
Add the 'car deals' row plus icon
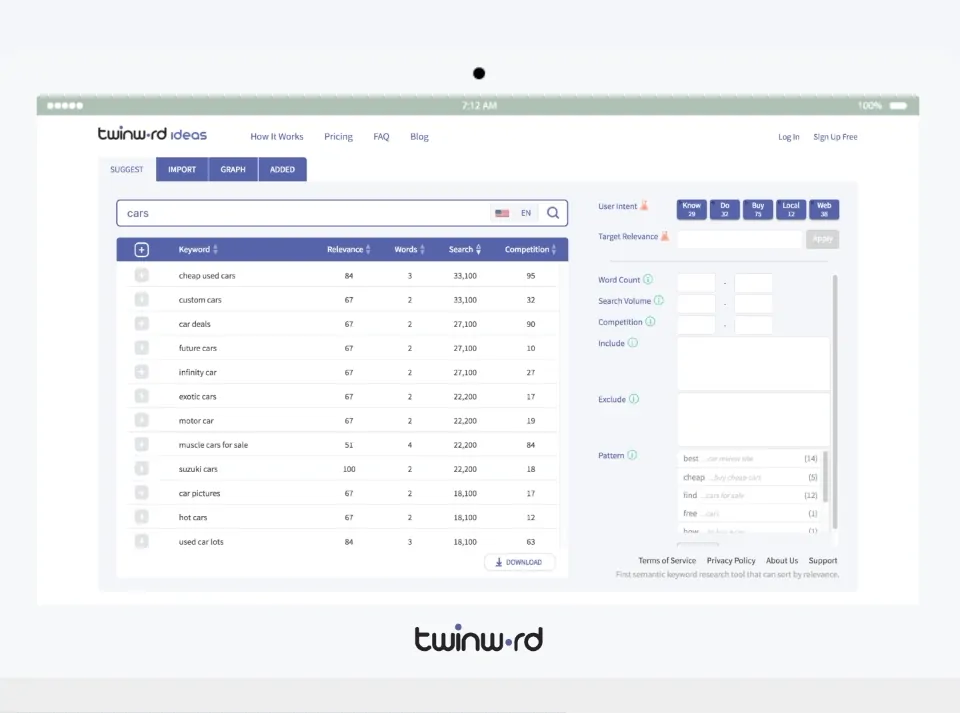141,324
